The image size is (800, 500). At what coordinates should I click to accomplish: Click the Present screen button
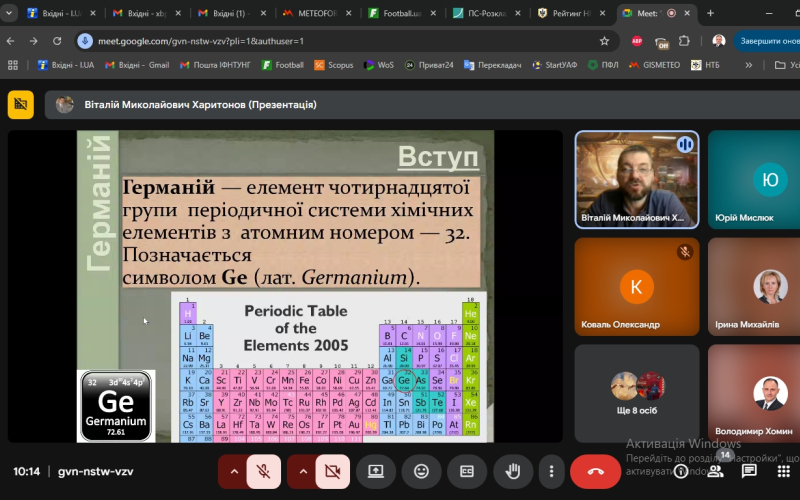point(376,471)
